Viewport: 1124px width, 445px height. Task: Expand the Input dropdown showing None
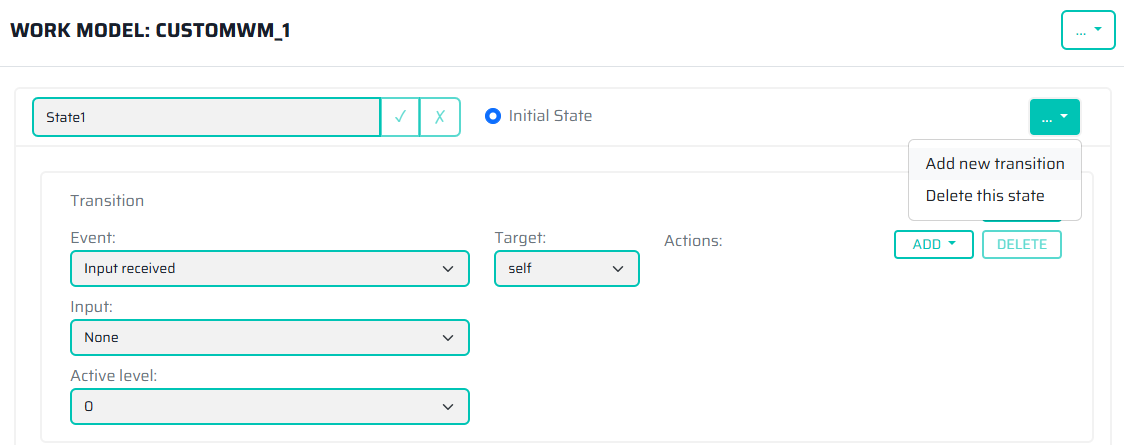[269, 337]
